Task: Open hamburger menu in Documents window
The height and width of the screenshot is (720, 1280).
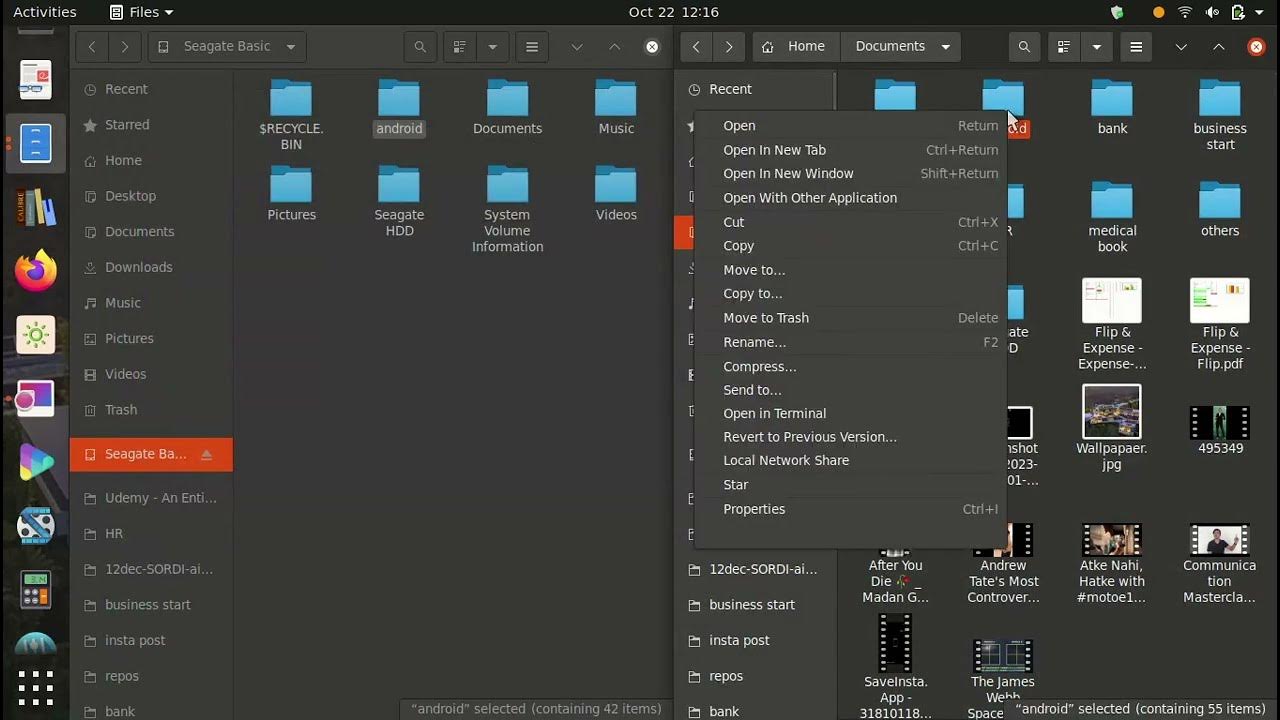Action: 1136,46
